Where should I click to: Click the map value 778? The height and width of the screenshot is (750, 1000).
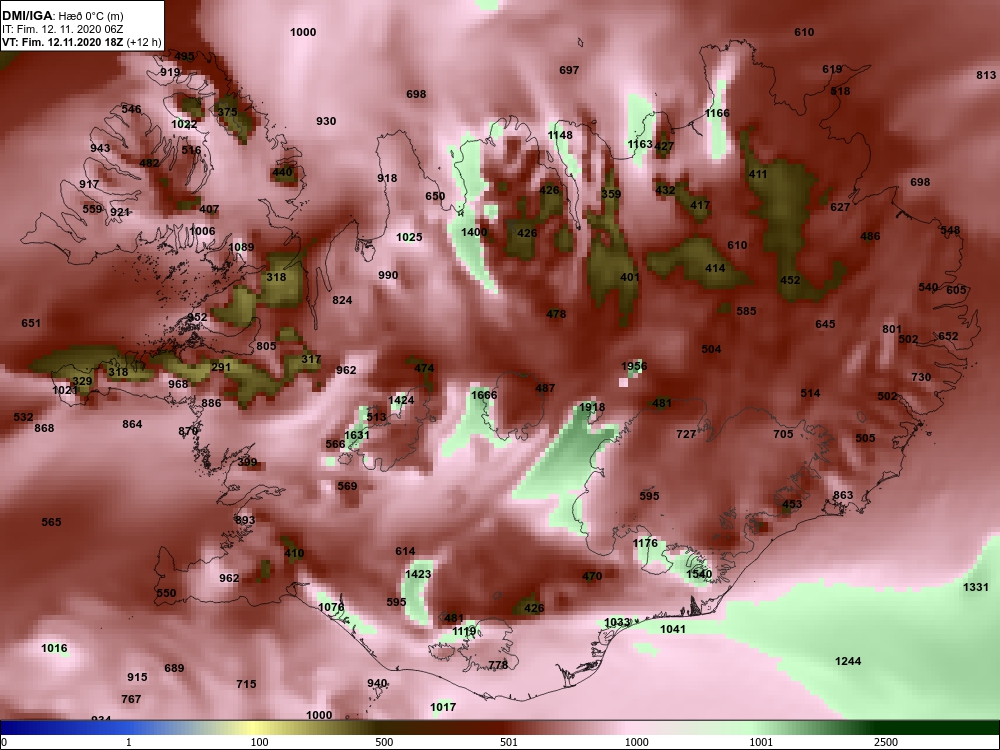pyautogui.click(x=498, y=665)
